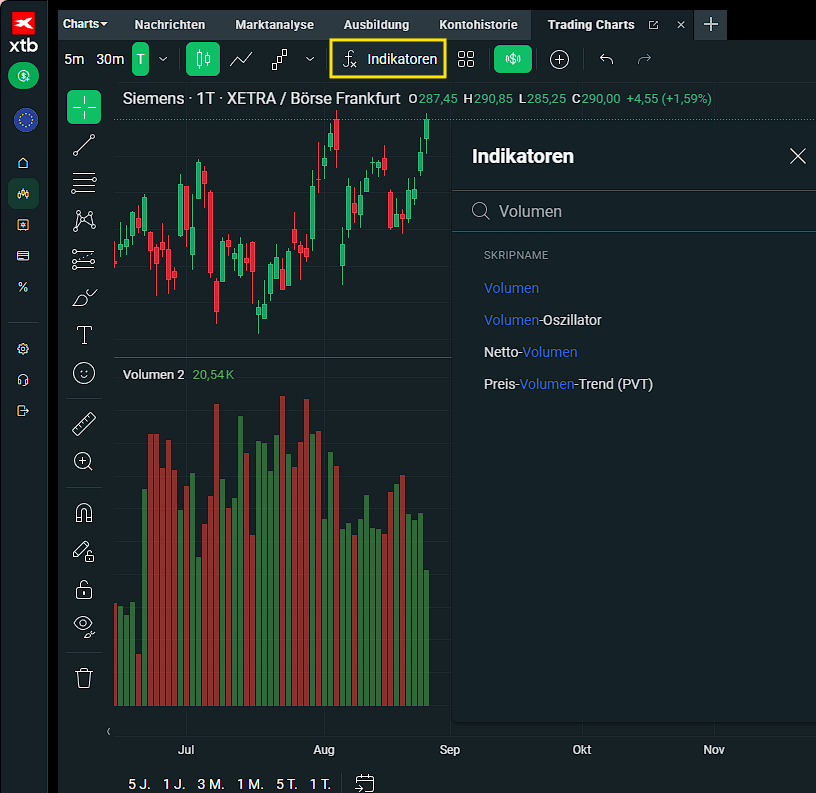Select Preis-Volumen-Trend (PVT) indicator
The width and height of the screenshot is (816, 793).
(568, 384)
